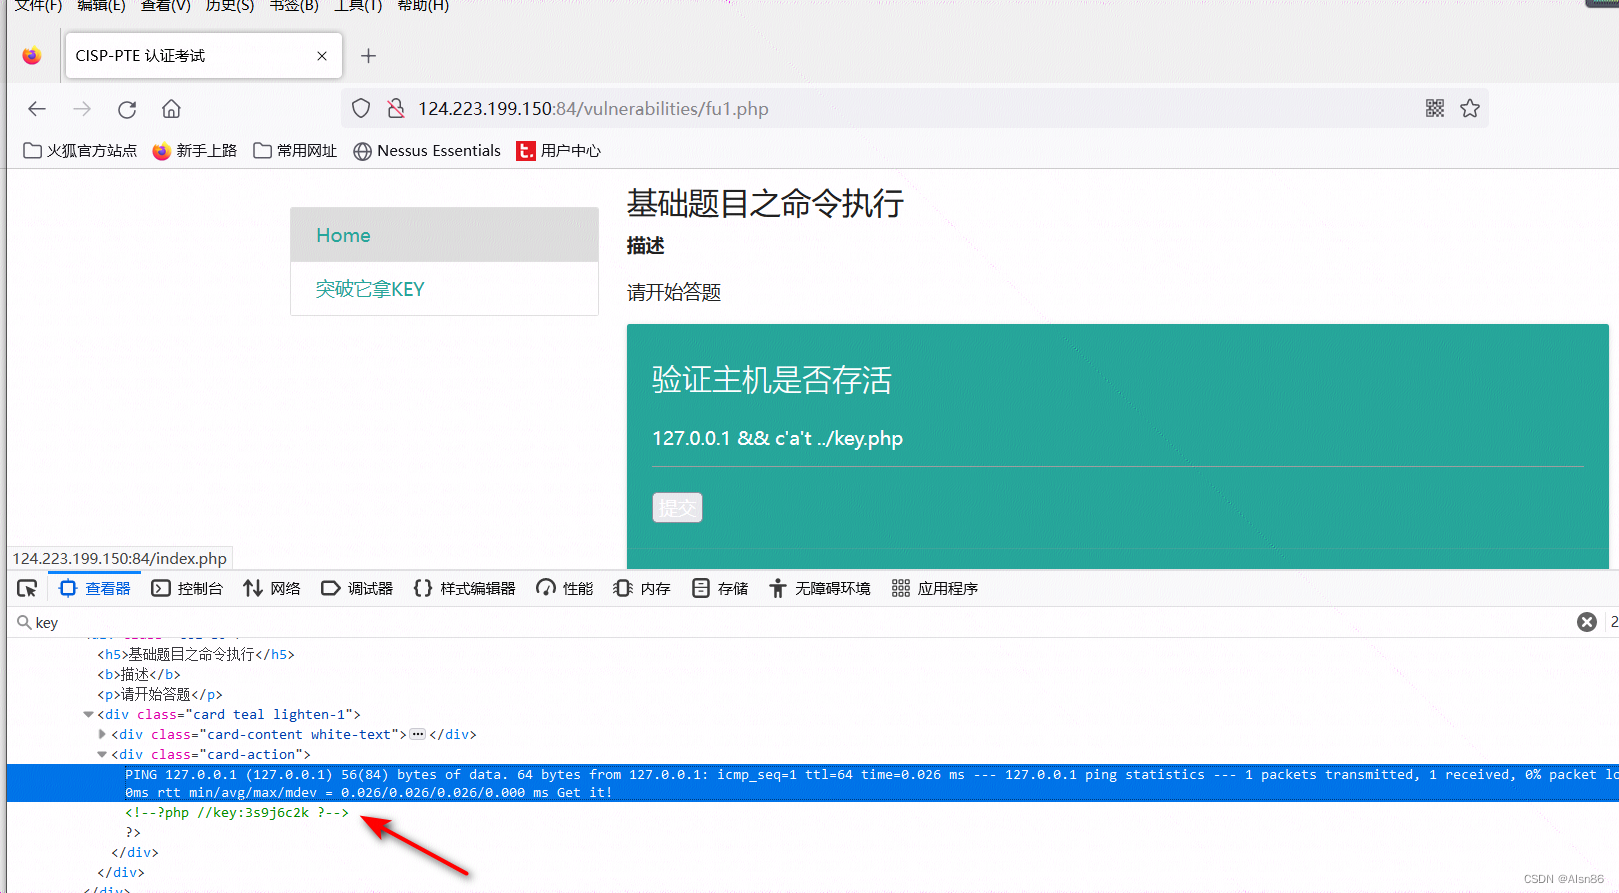Open 文件(F) menu
1619x893 pixels.
coord(38,6)
